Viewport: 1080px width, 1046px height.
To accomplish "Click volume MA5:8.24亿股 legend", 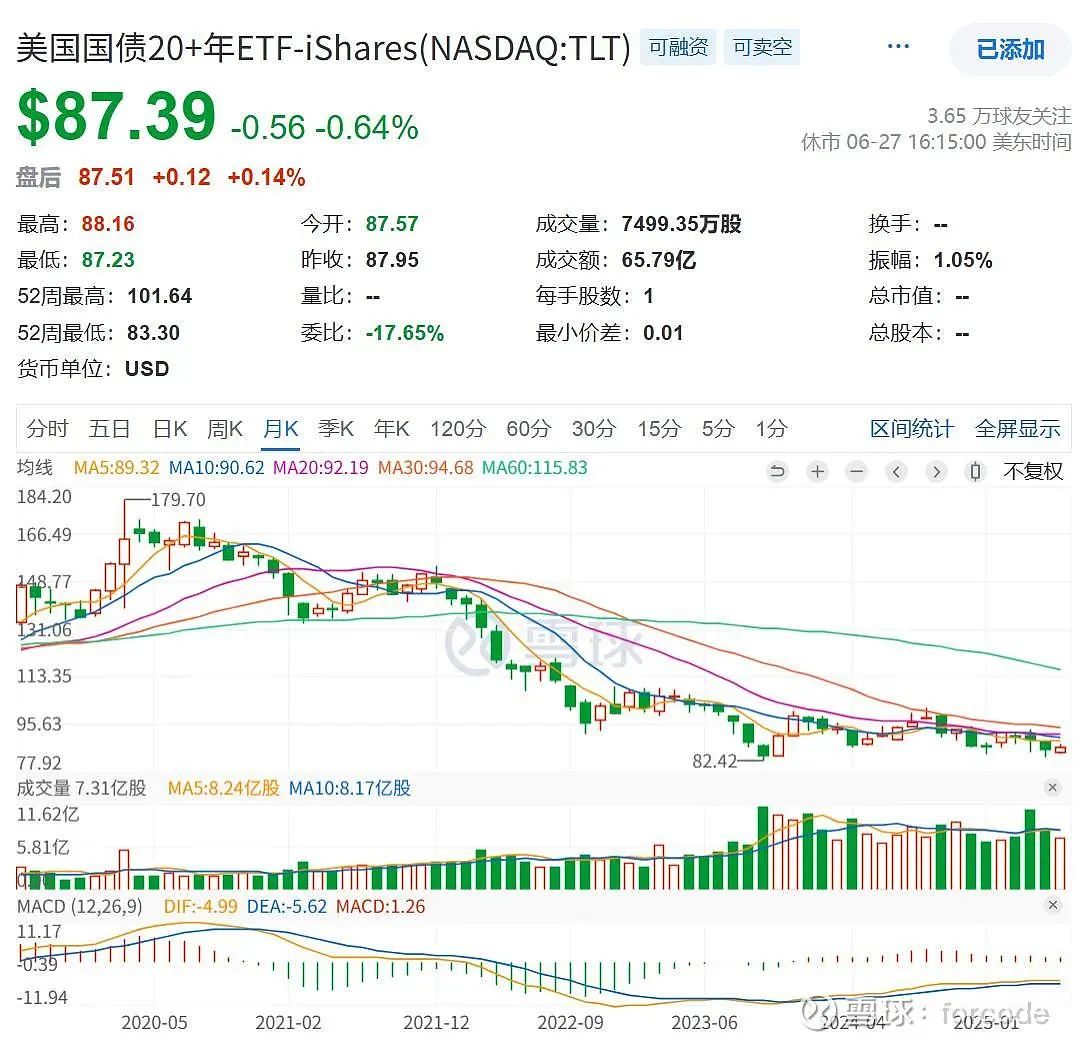I will [223, 788].
